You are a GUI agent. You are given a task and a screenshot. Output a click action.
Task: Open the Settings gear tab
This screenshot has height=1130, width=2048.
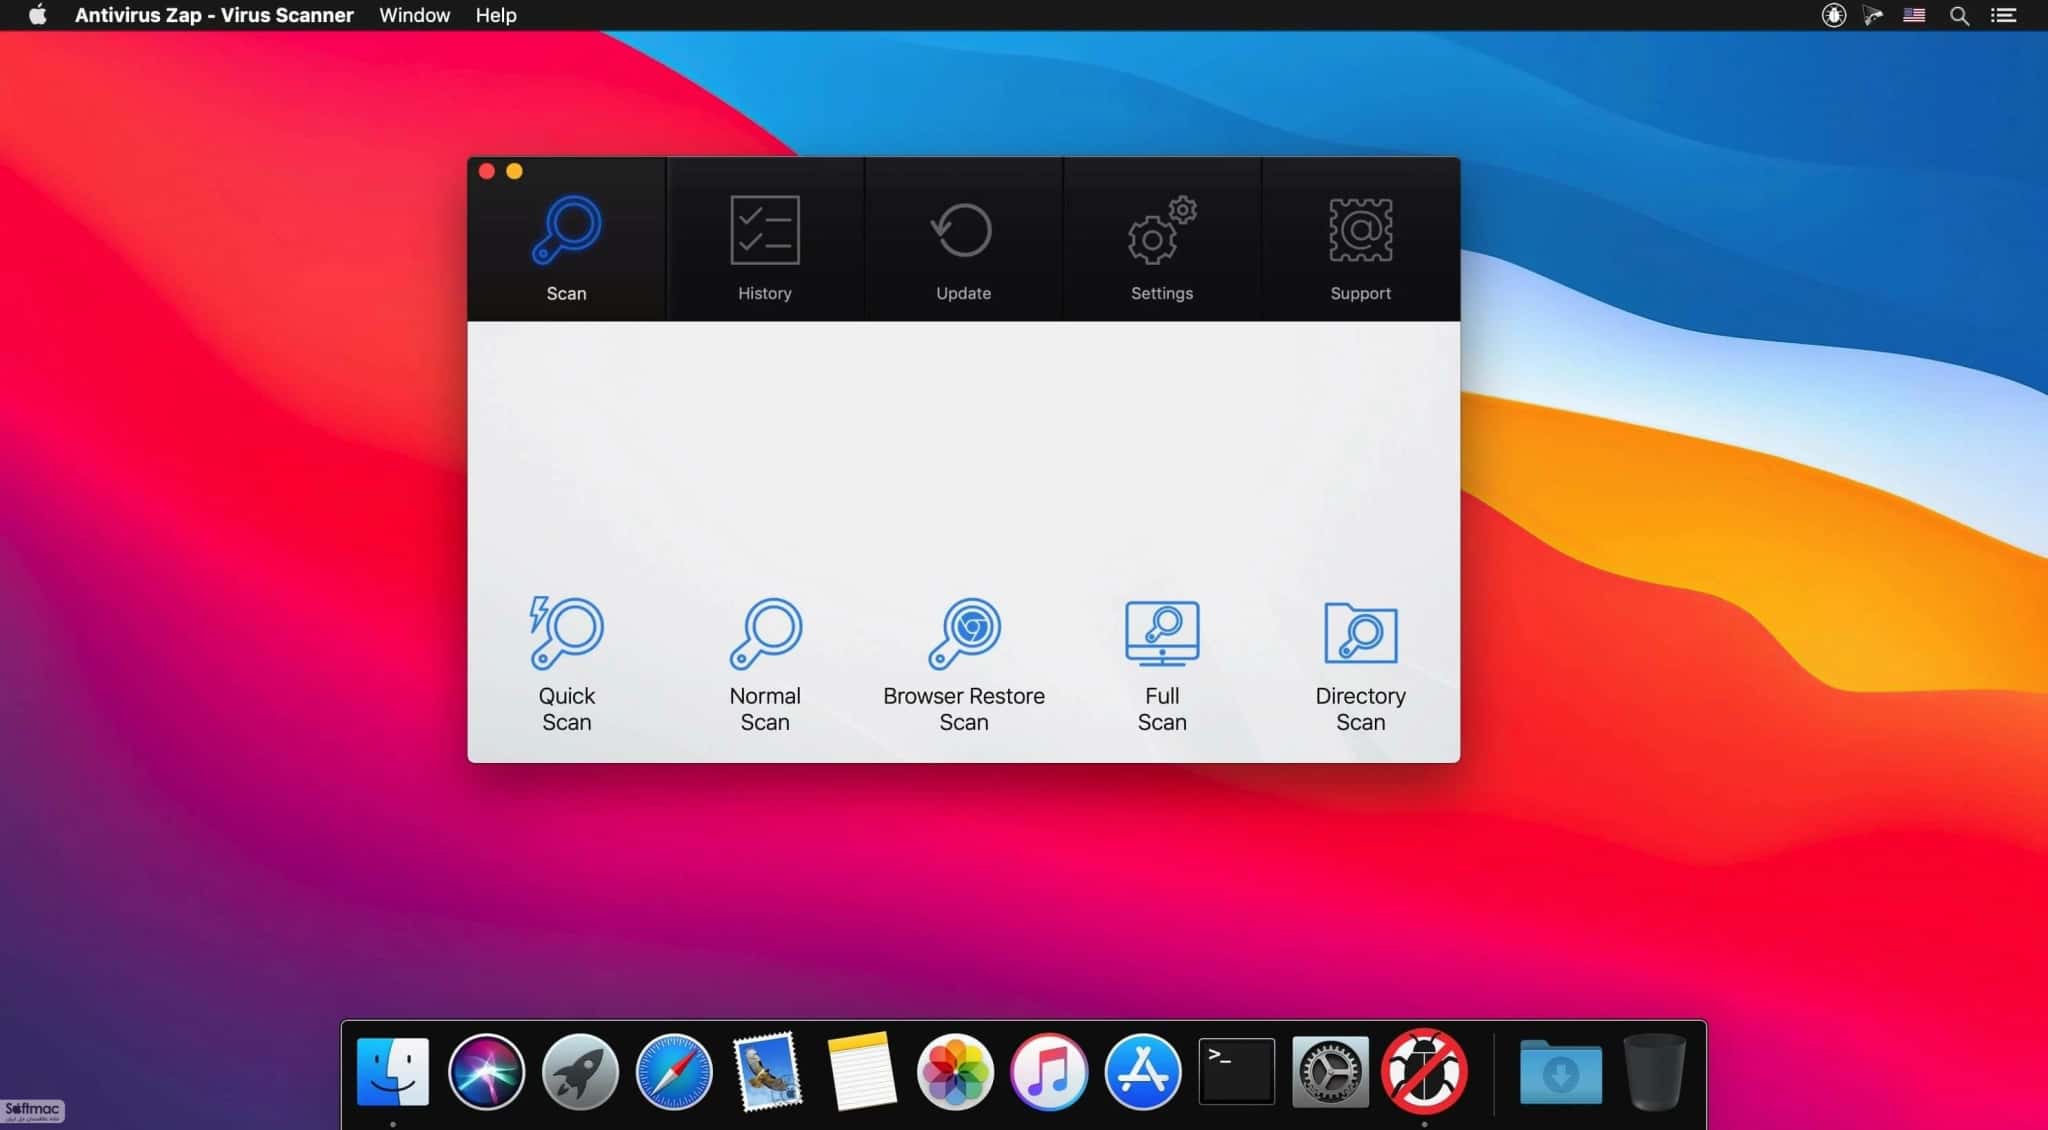(x=1161, y=240)
